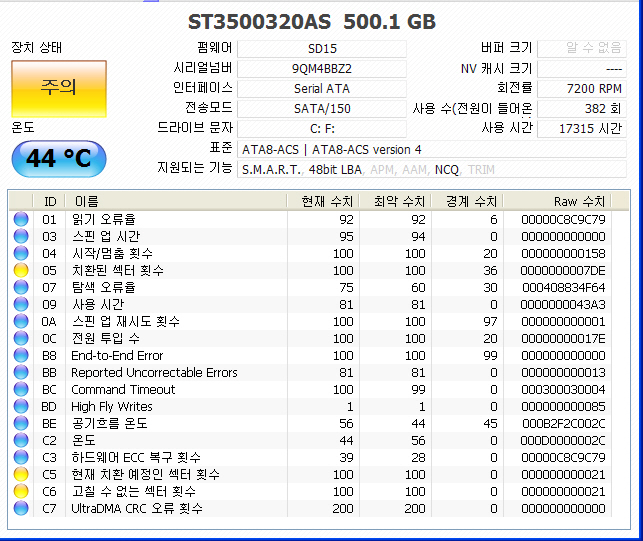Select the Command Timeout row name
The height and width of the screenshot is (541, 643).
(123, 389)
